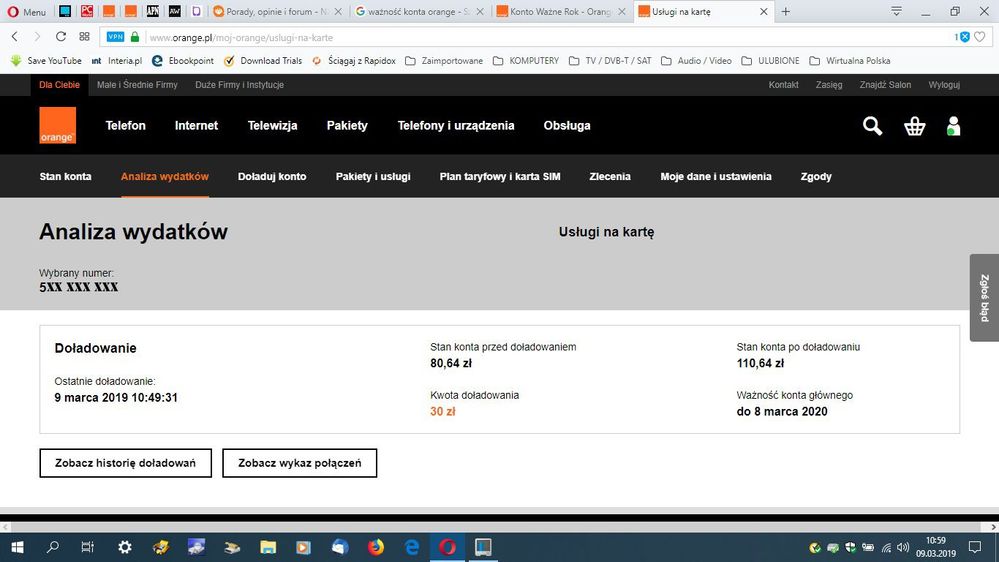Viewport: 999px width, 562px height.
Task: Open the search magnifier icon on Orange header
Action: tap(872, 126)
